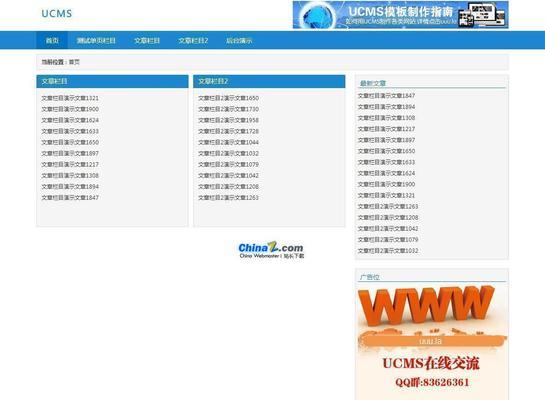Open 文章栏目2演示文章1079 under 最新文章

[388, 240]
